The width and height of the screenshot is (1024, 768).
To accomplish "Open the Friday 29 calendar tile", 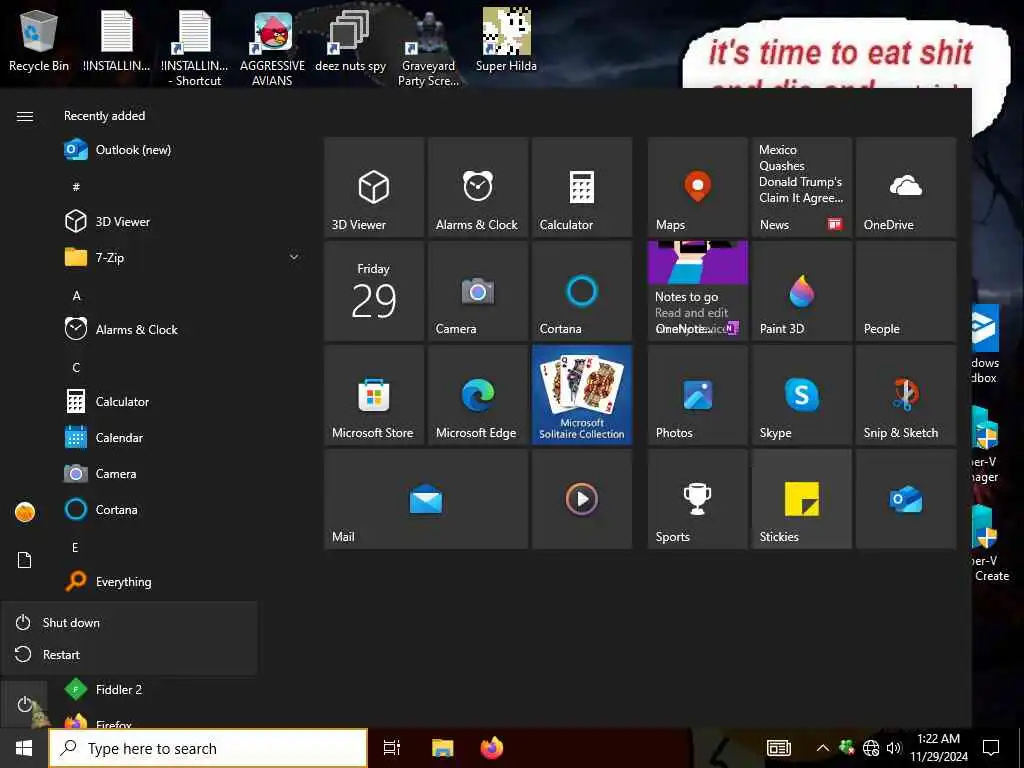I will [x=374, y=291].
